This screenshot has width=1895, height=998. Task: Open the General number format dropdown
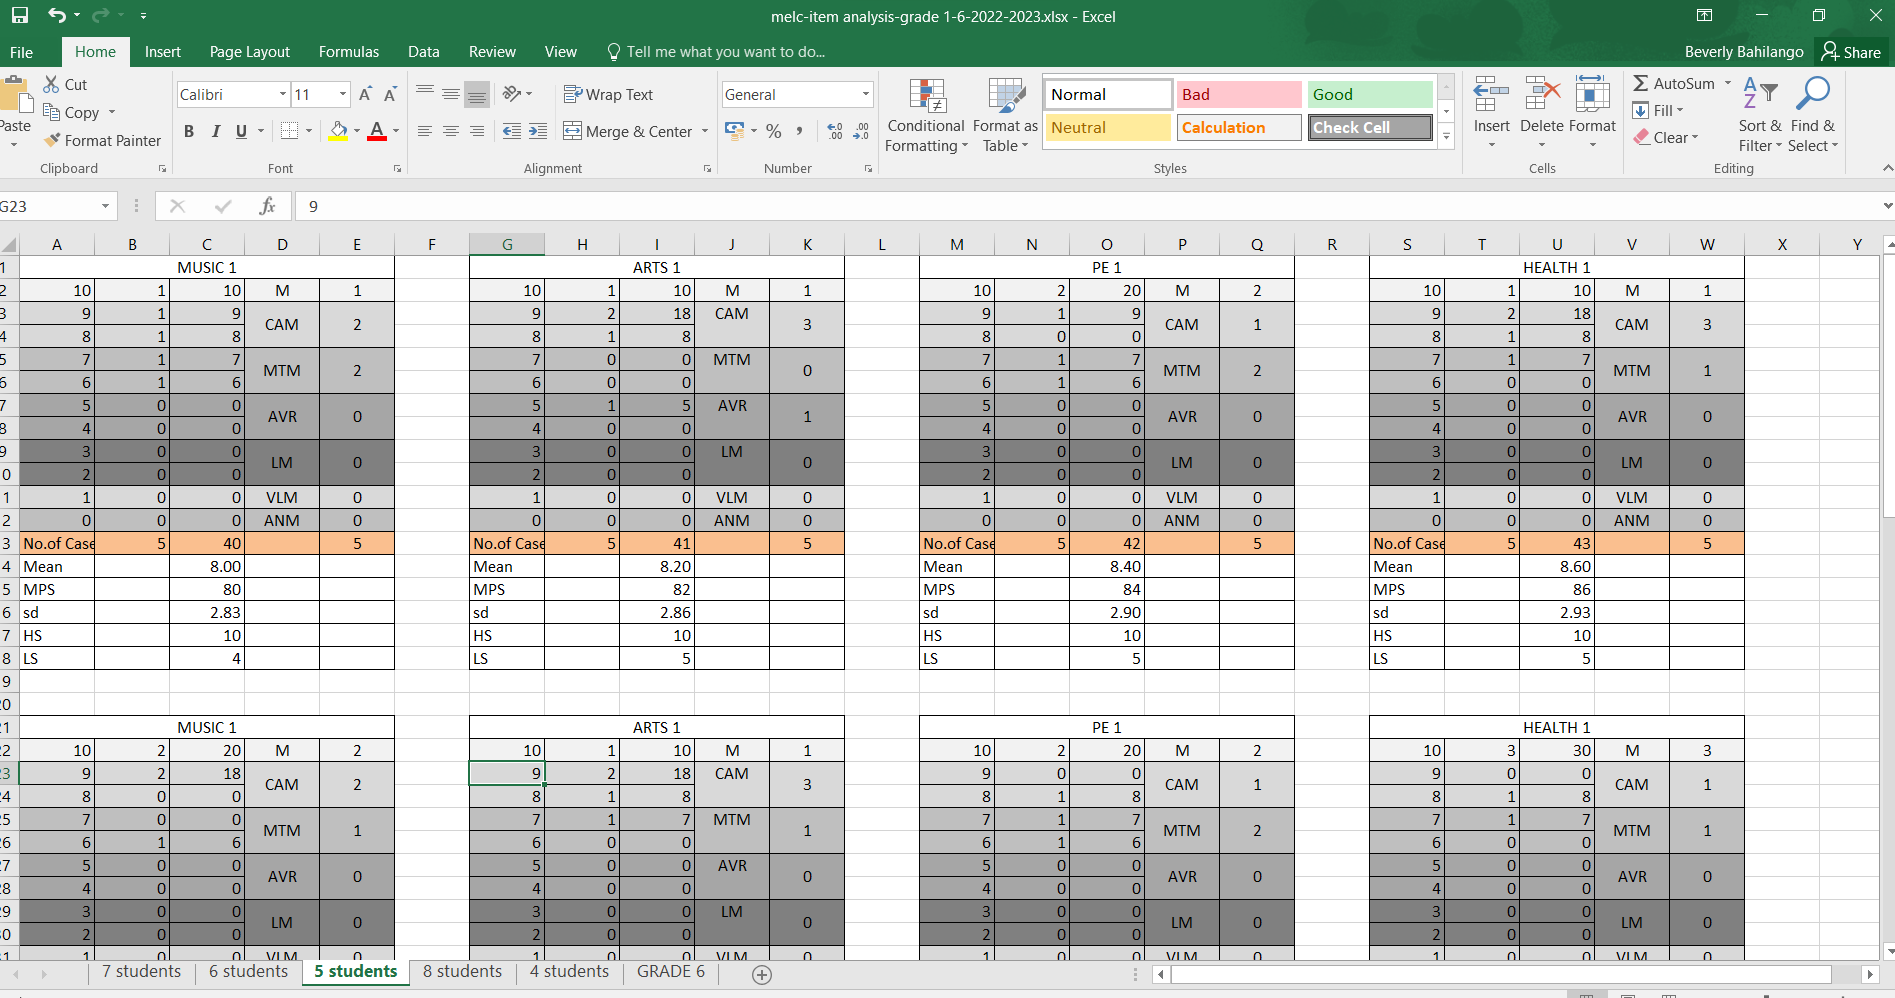[x=866, y=95]
